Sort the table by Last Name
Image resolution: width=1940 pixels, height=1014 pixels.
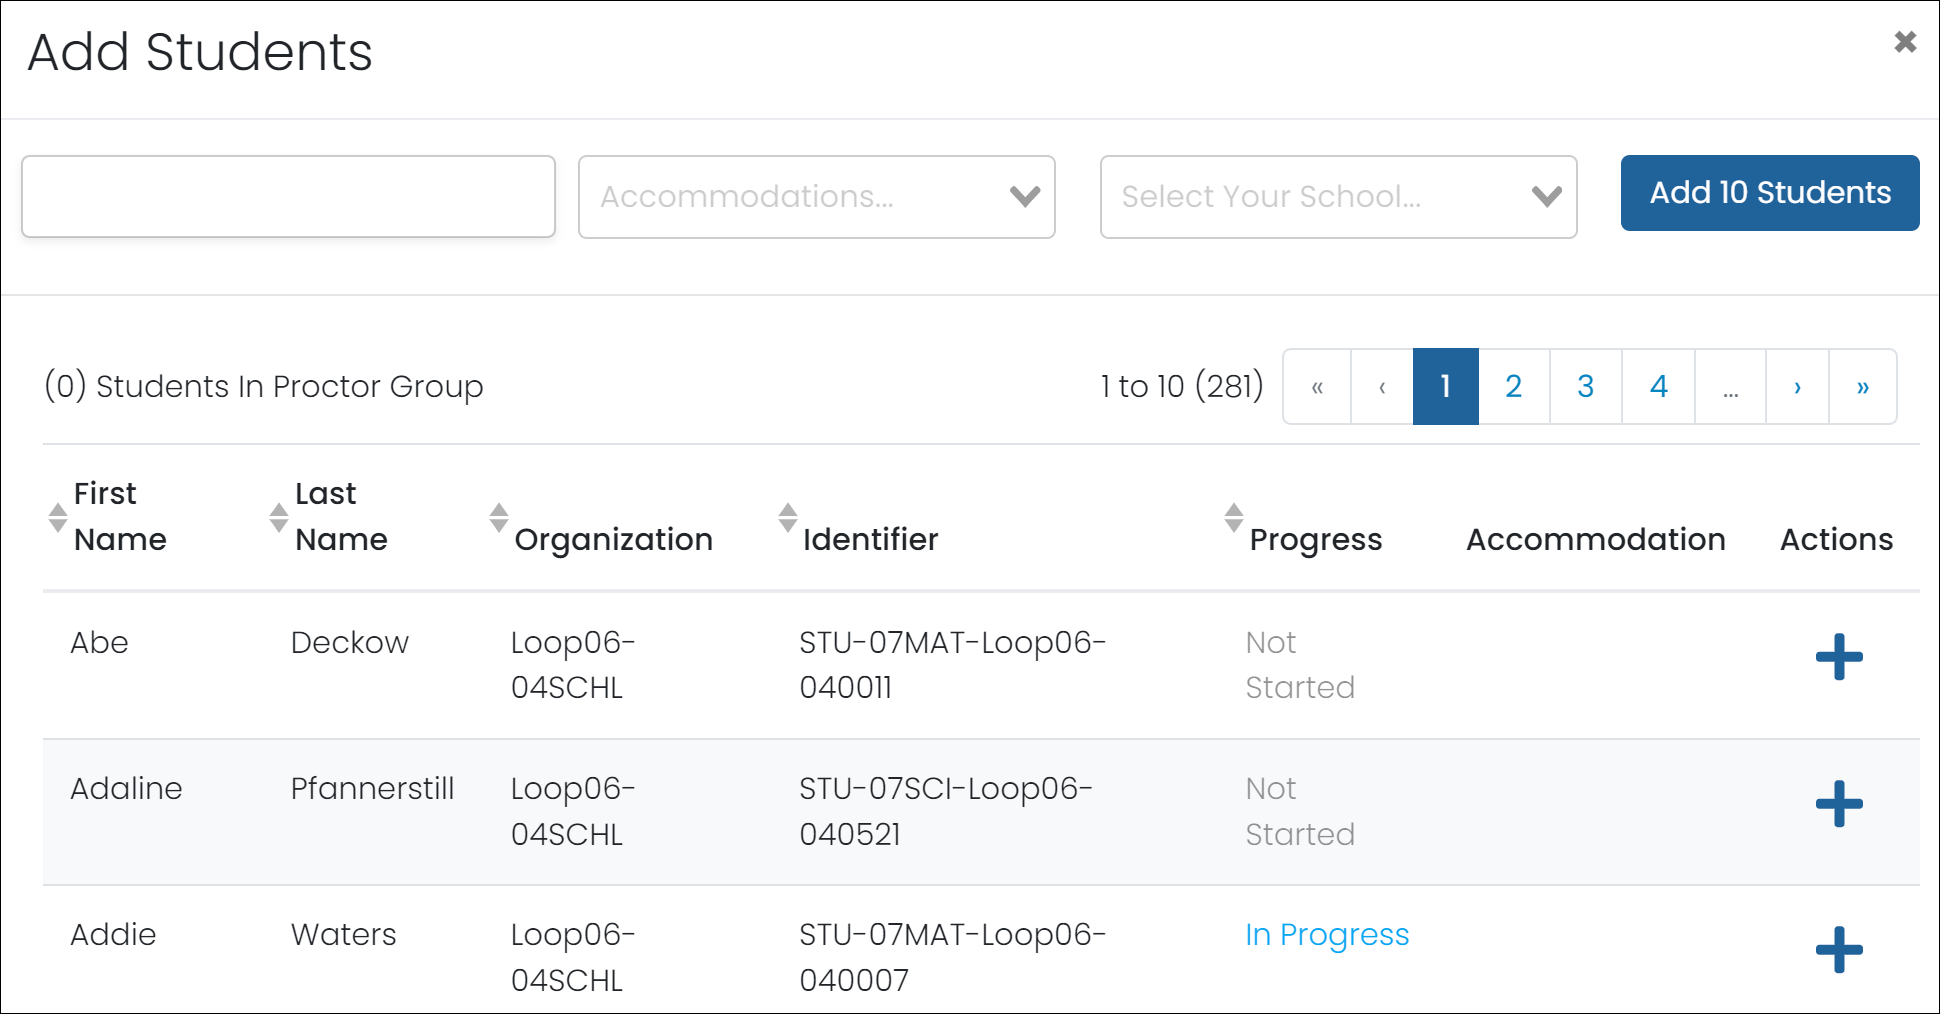point(279,516)
